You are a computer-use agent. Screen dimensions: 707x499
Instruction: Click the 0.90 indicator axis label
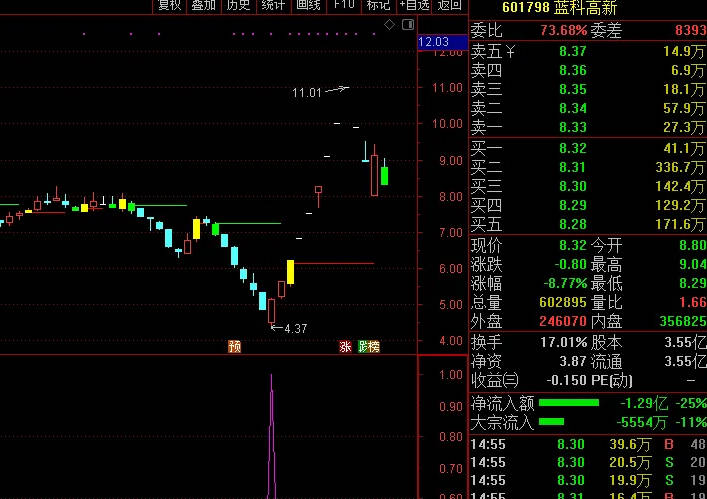click(451, 407)
